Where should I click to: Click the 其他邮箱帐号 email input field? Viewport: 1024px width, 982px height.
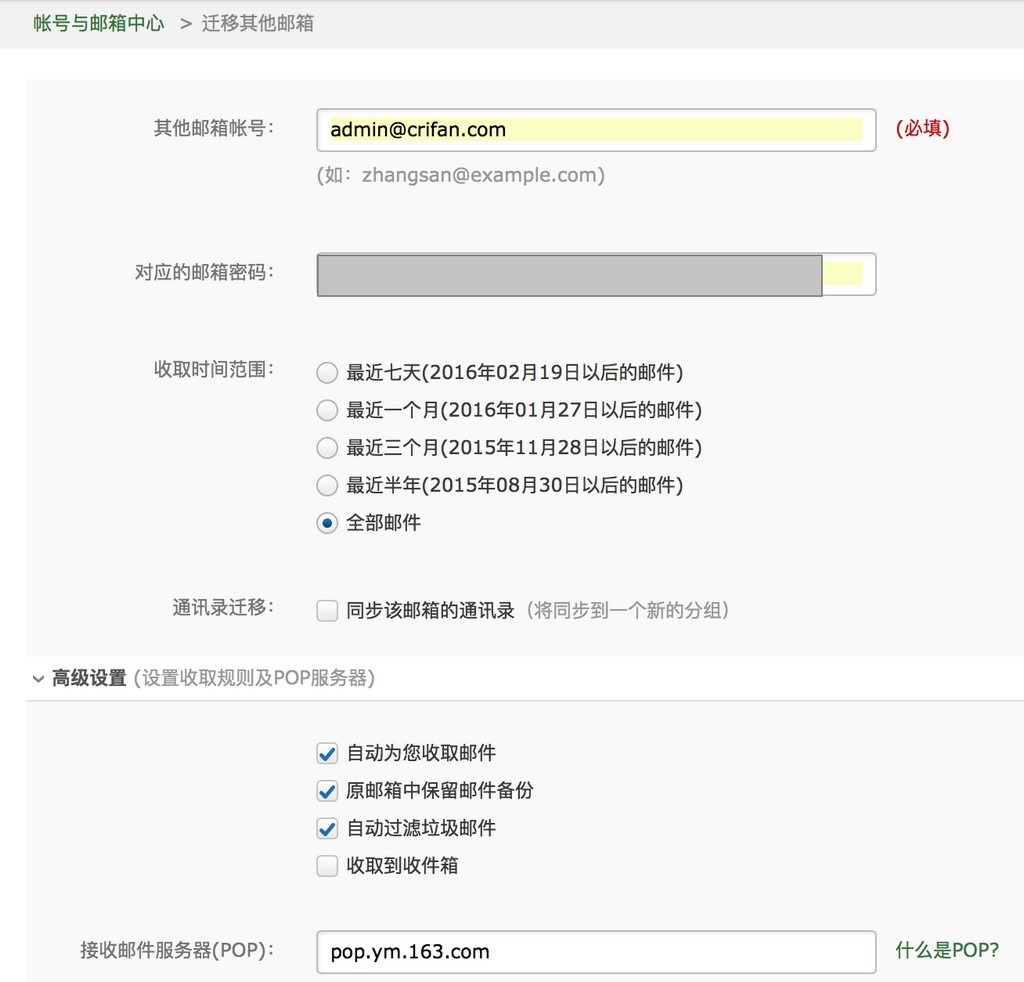point(596,130)
